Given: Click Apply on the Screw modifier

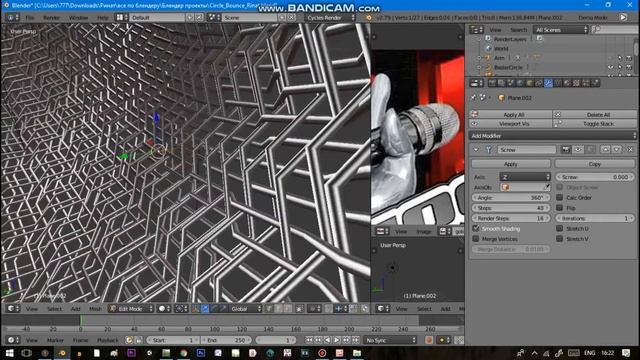Looking at the screenshot, I should (511, 164).
